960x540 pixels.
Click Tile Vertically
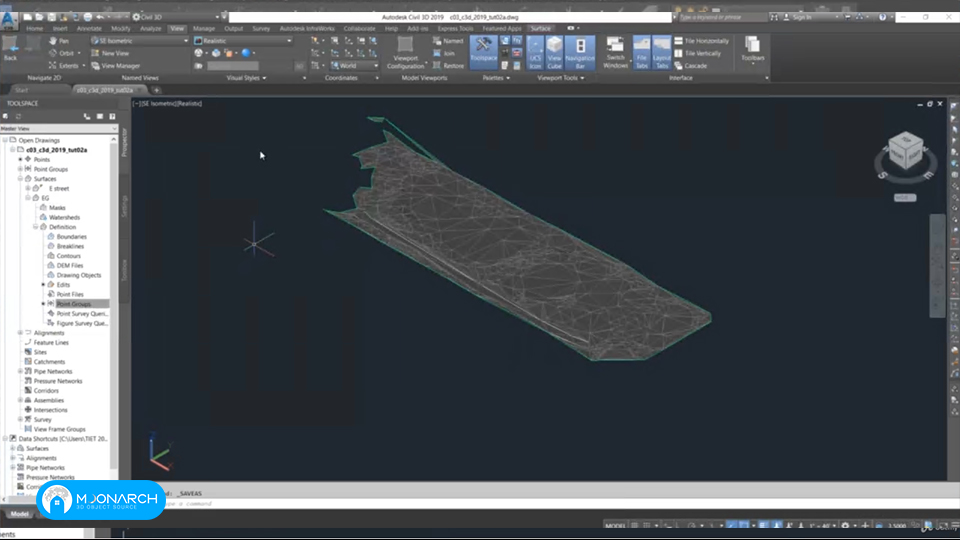coord(698,53)
